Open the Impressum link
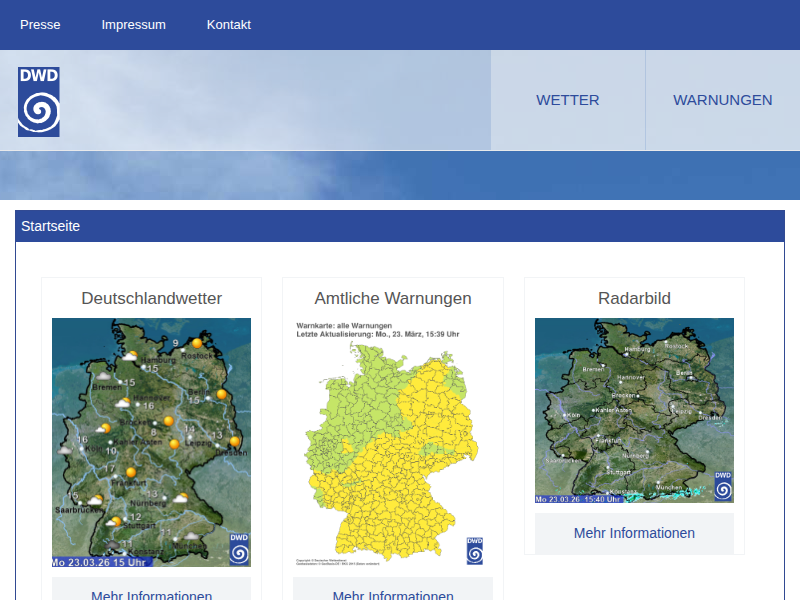800x600 pixels. point(133,25)
